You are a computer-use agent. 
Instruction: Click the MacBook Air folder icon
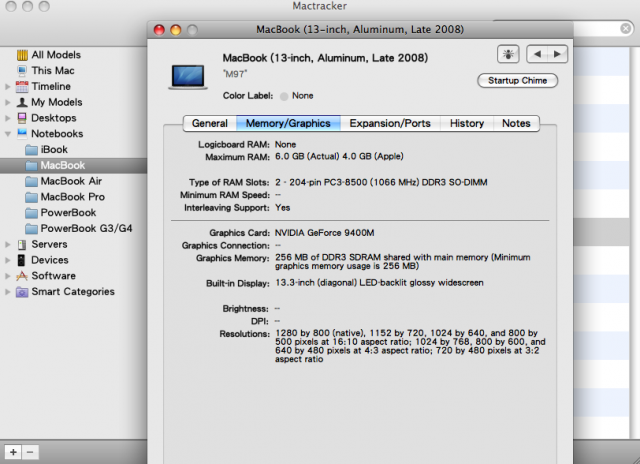pos(31,181)
